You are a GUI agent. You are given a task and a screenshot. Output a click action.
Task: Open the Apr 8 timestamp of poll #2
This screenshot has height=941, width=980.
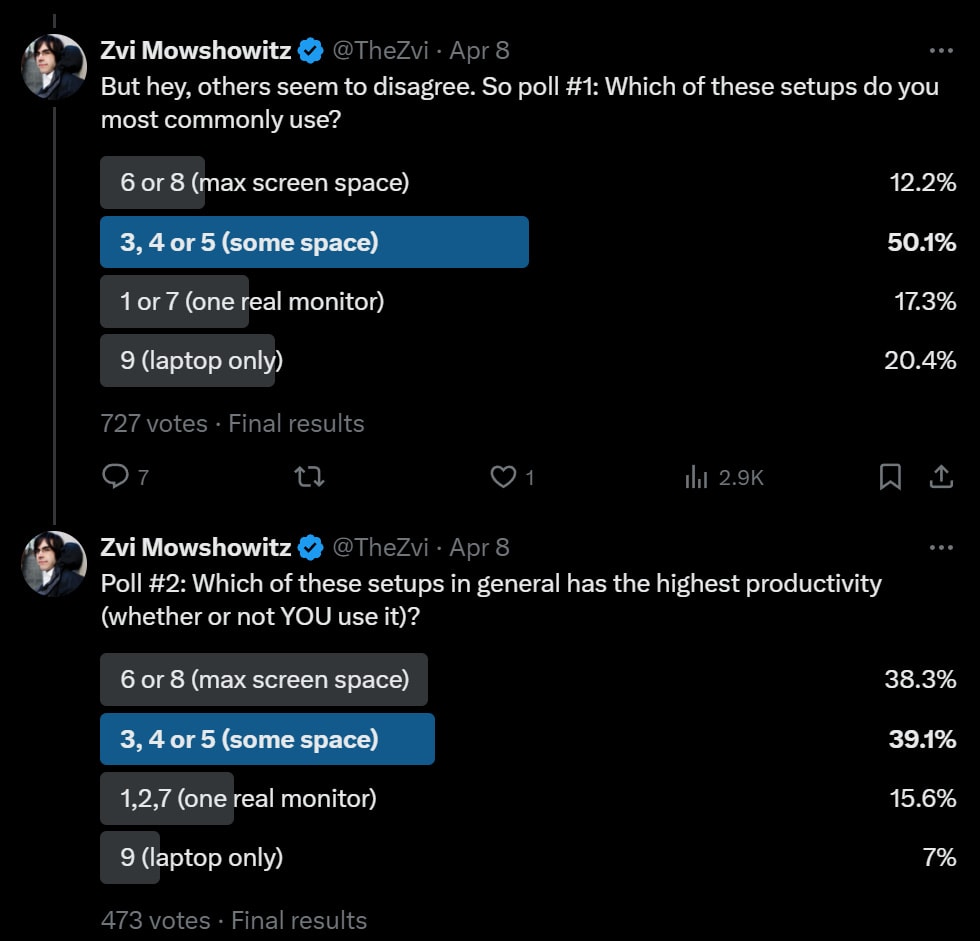479,547
